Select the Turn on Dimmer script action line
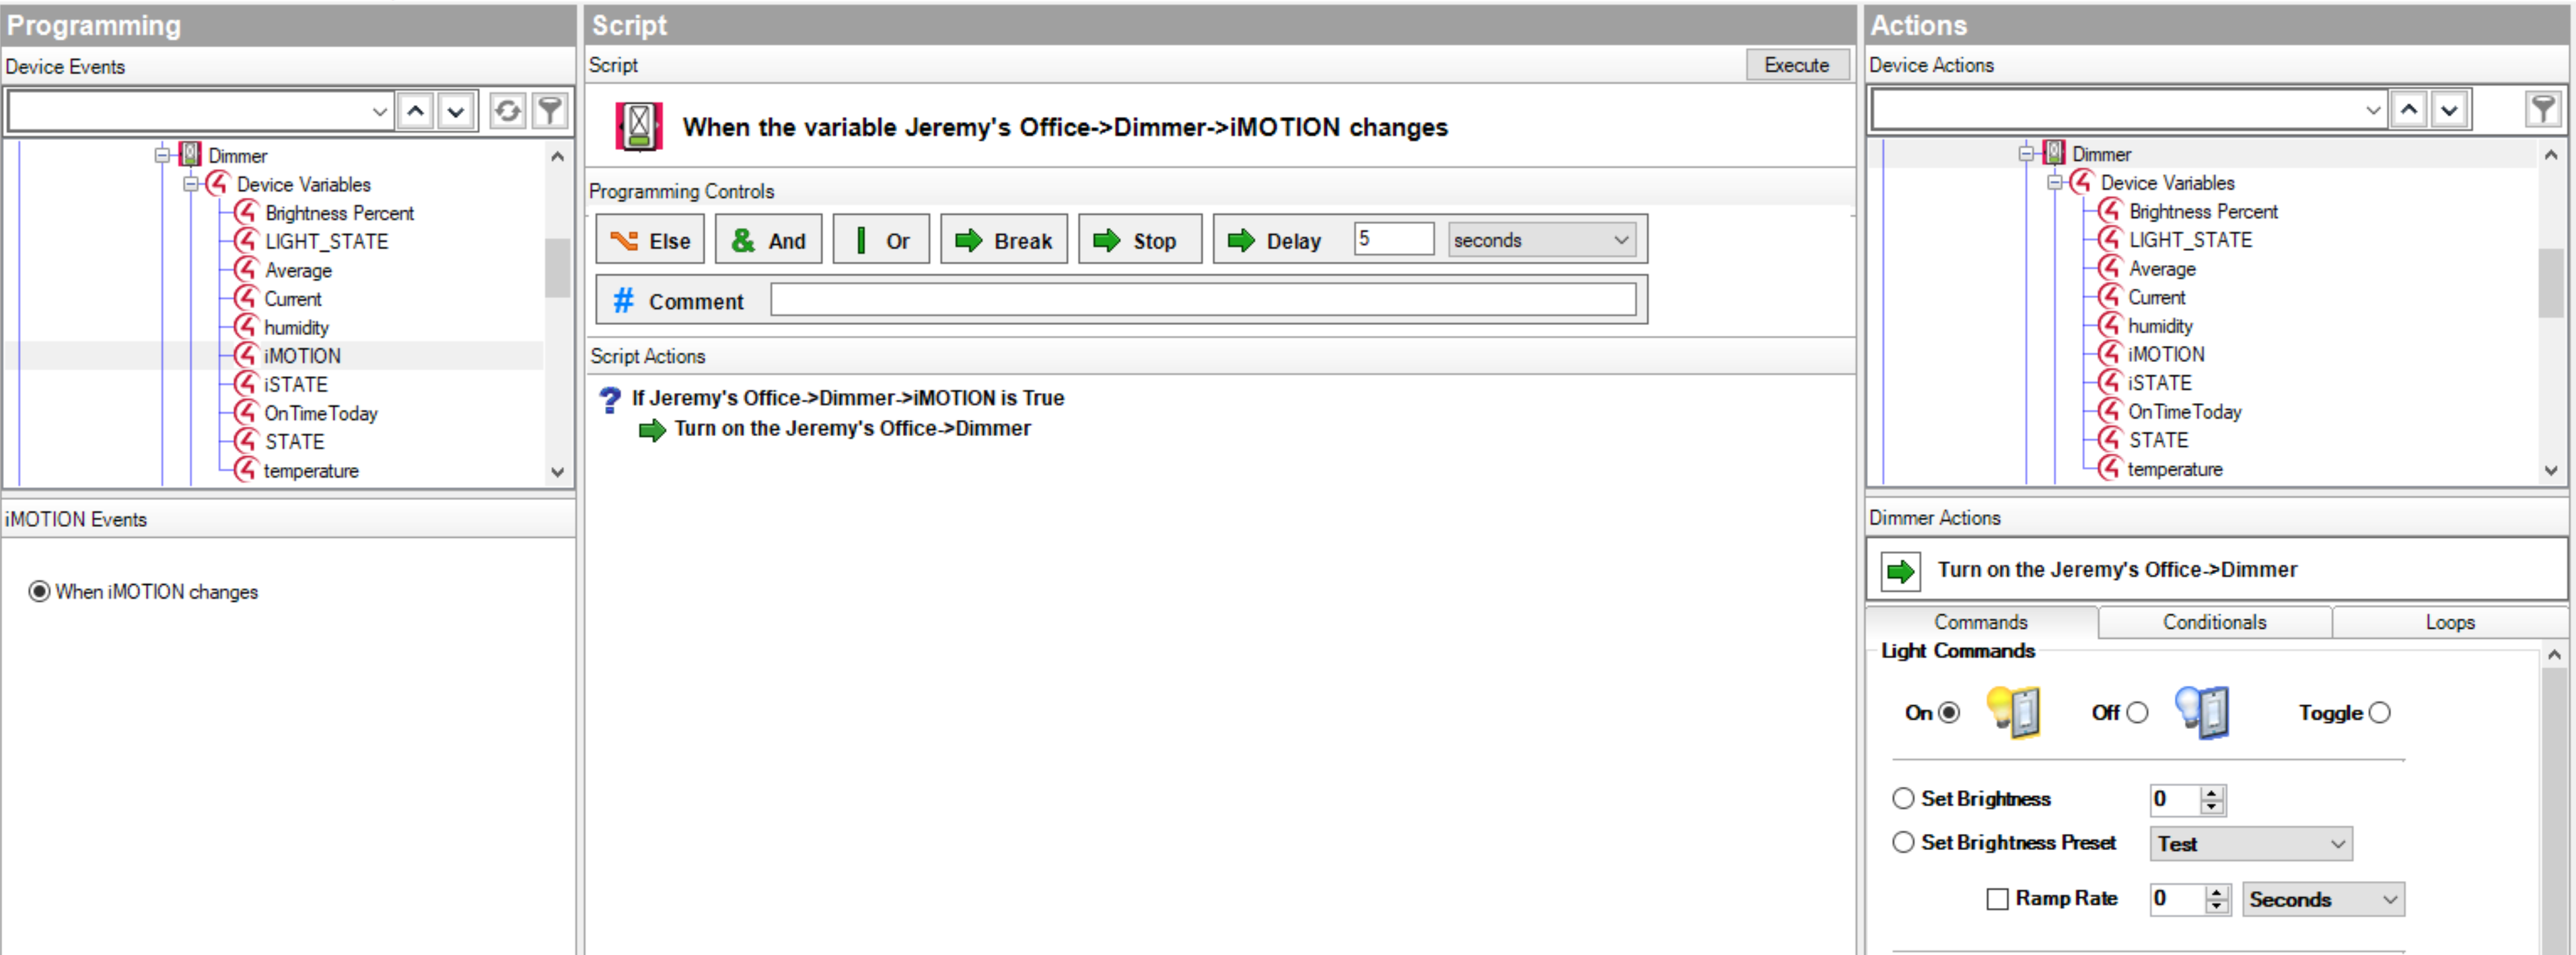 (x=852, y=429)
